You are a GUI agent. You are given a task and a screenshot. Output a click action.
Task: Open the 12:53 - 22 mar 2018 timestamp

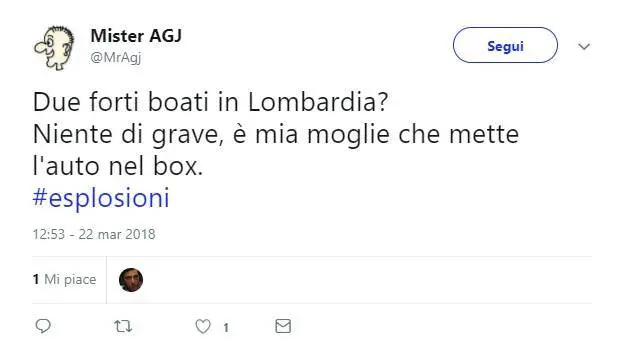(x=94, y=234)
